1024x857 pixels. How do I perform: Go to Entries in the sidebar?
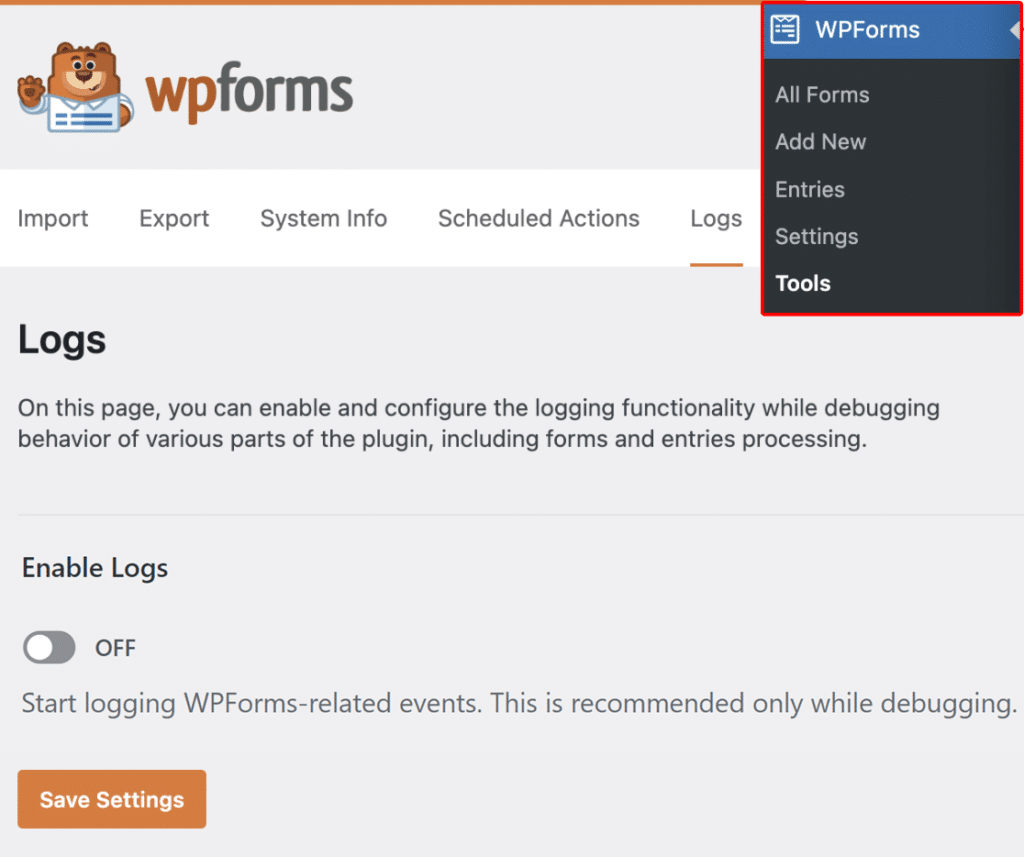coord(809,189)
